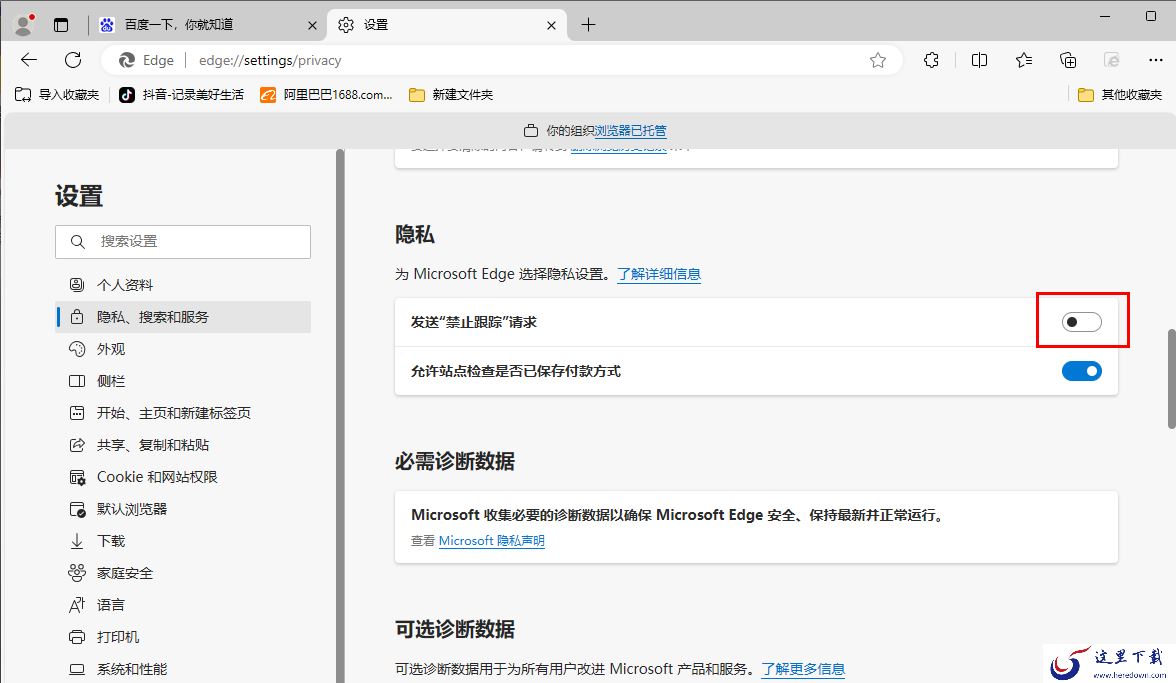Open Collections icon in toolbar

pos(1068,60)
